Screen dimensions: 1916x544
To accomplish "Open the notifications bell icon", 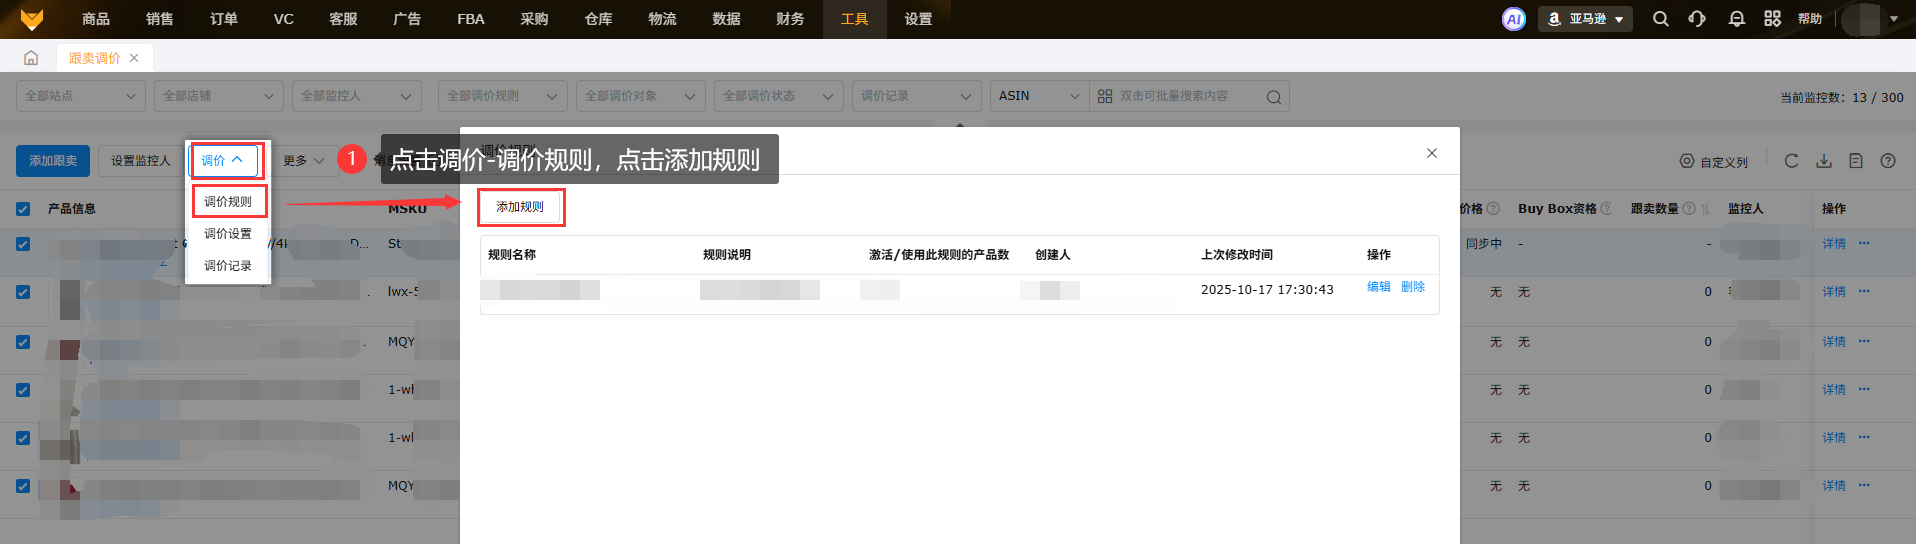I will [x=1737, y=19].
